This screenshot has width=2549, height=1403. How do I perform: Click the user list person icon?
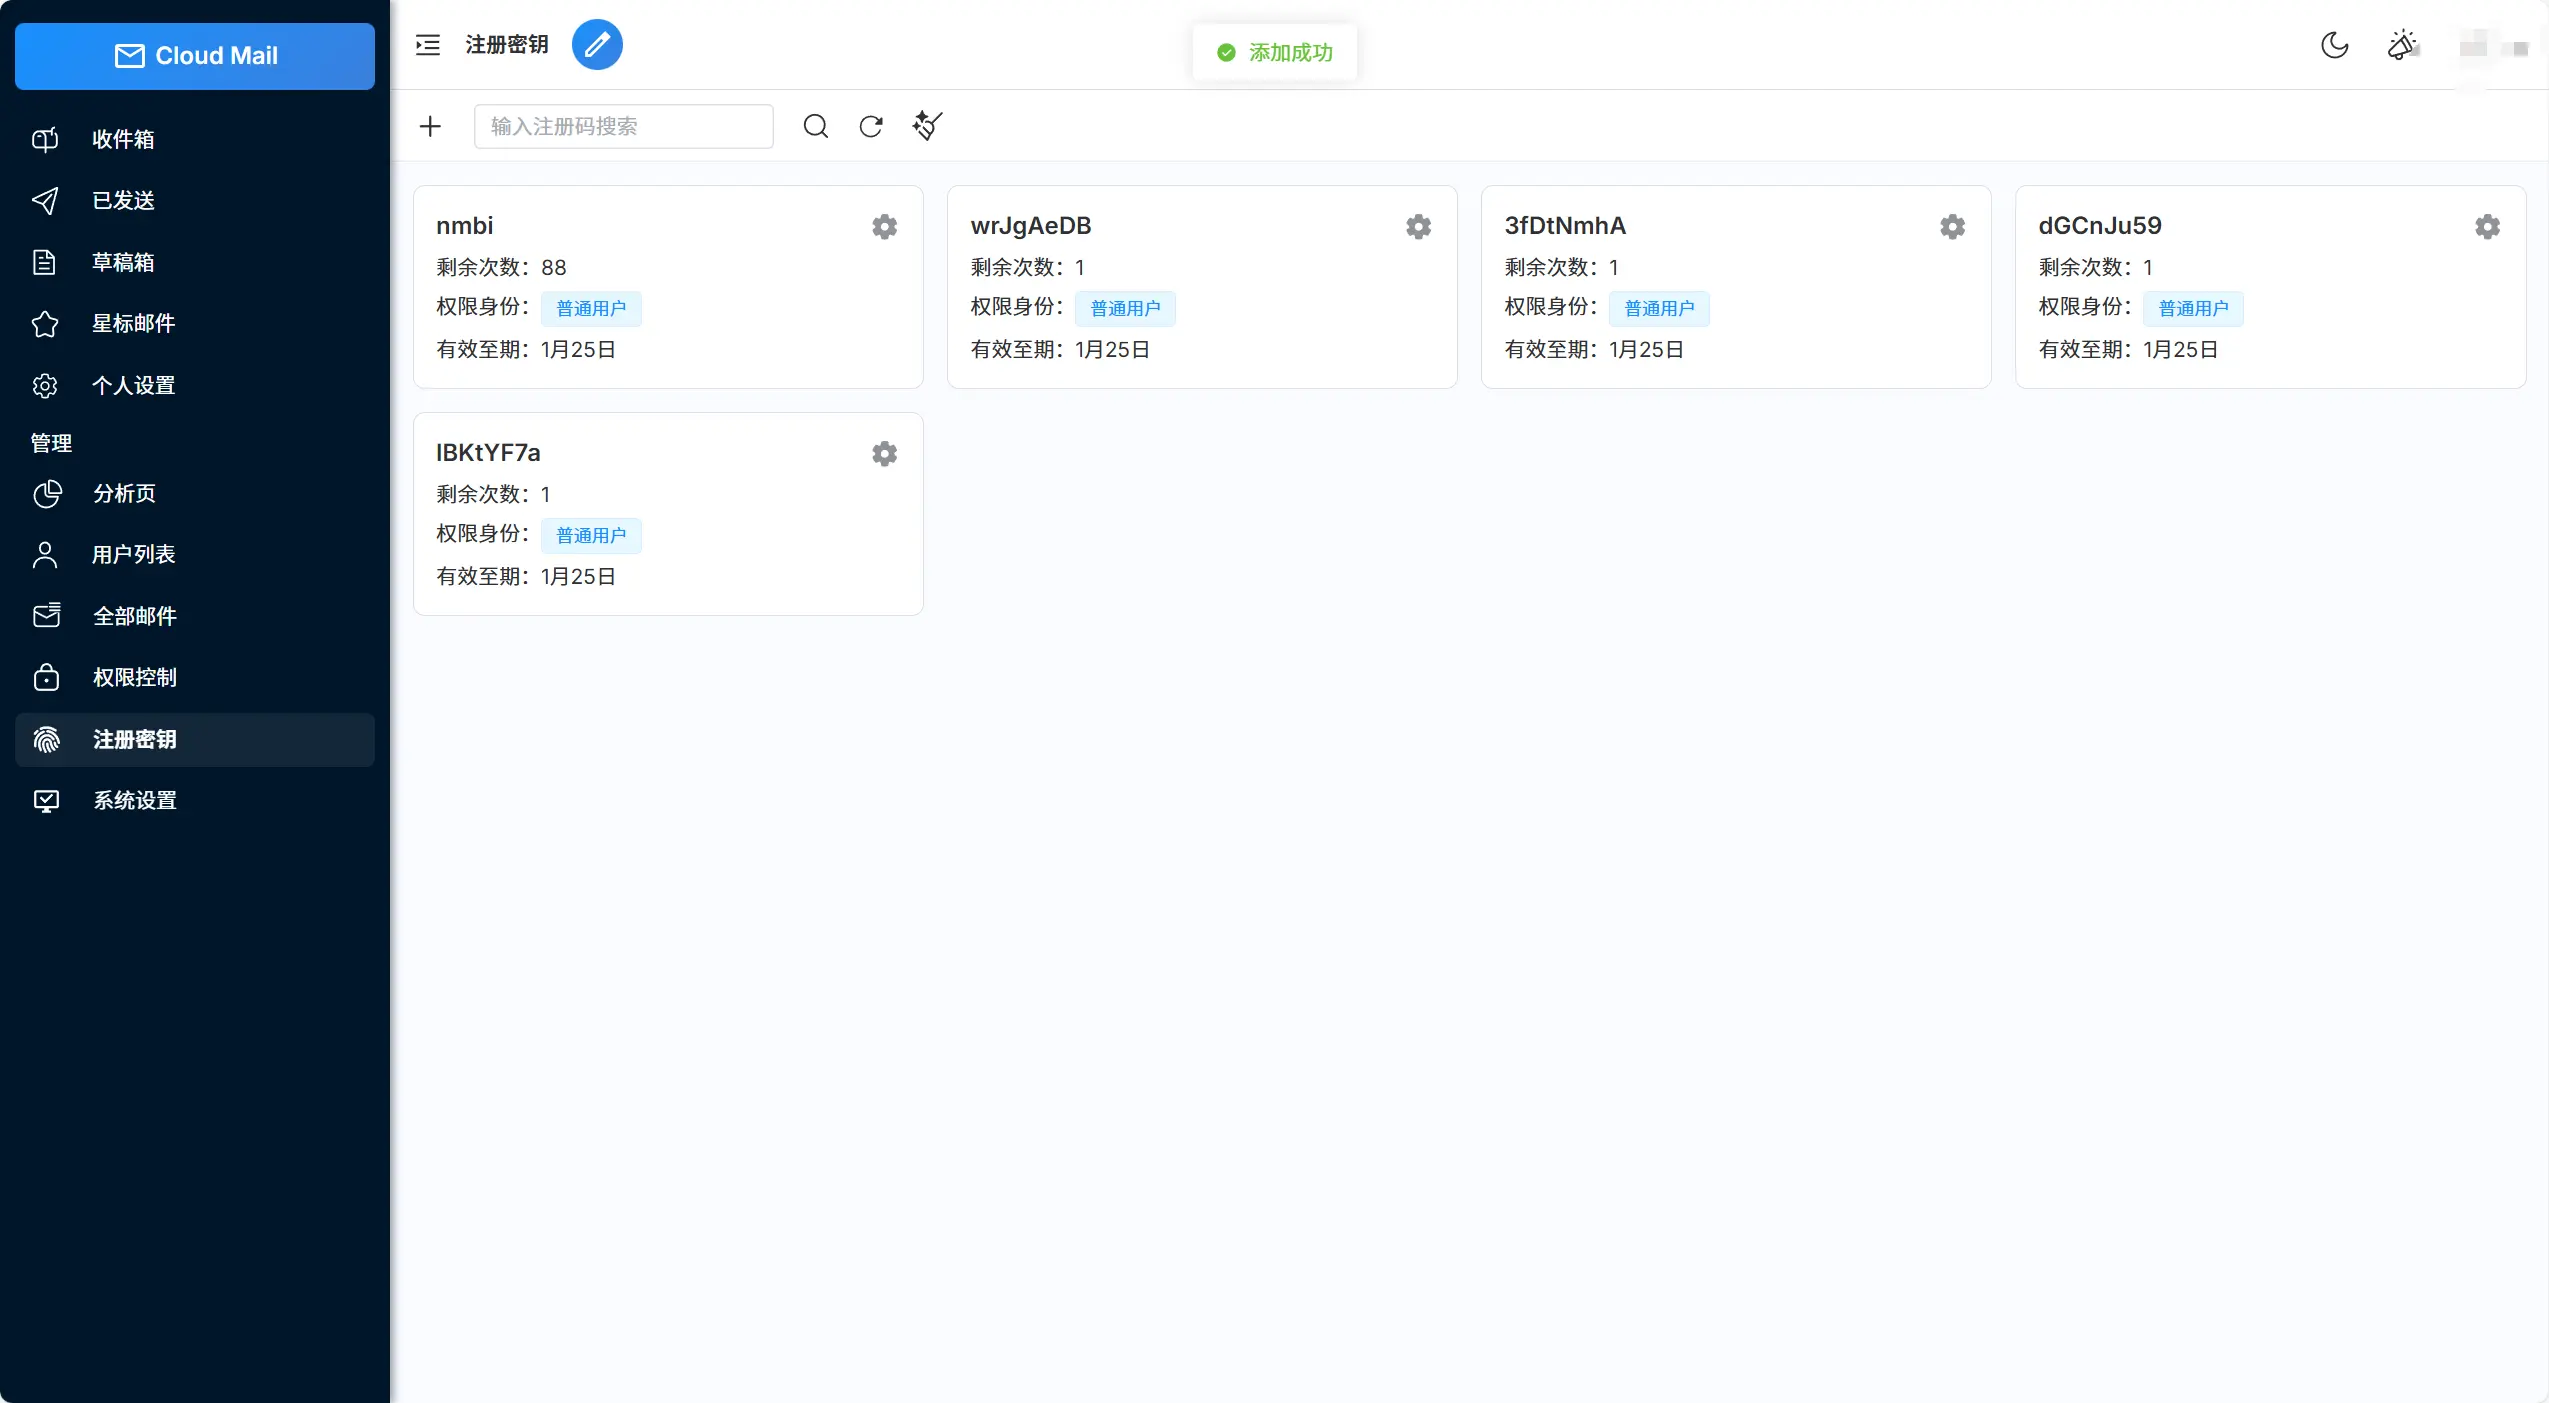[x=45, y=554]
